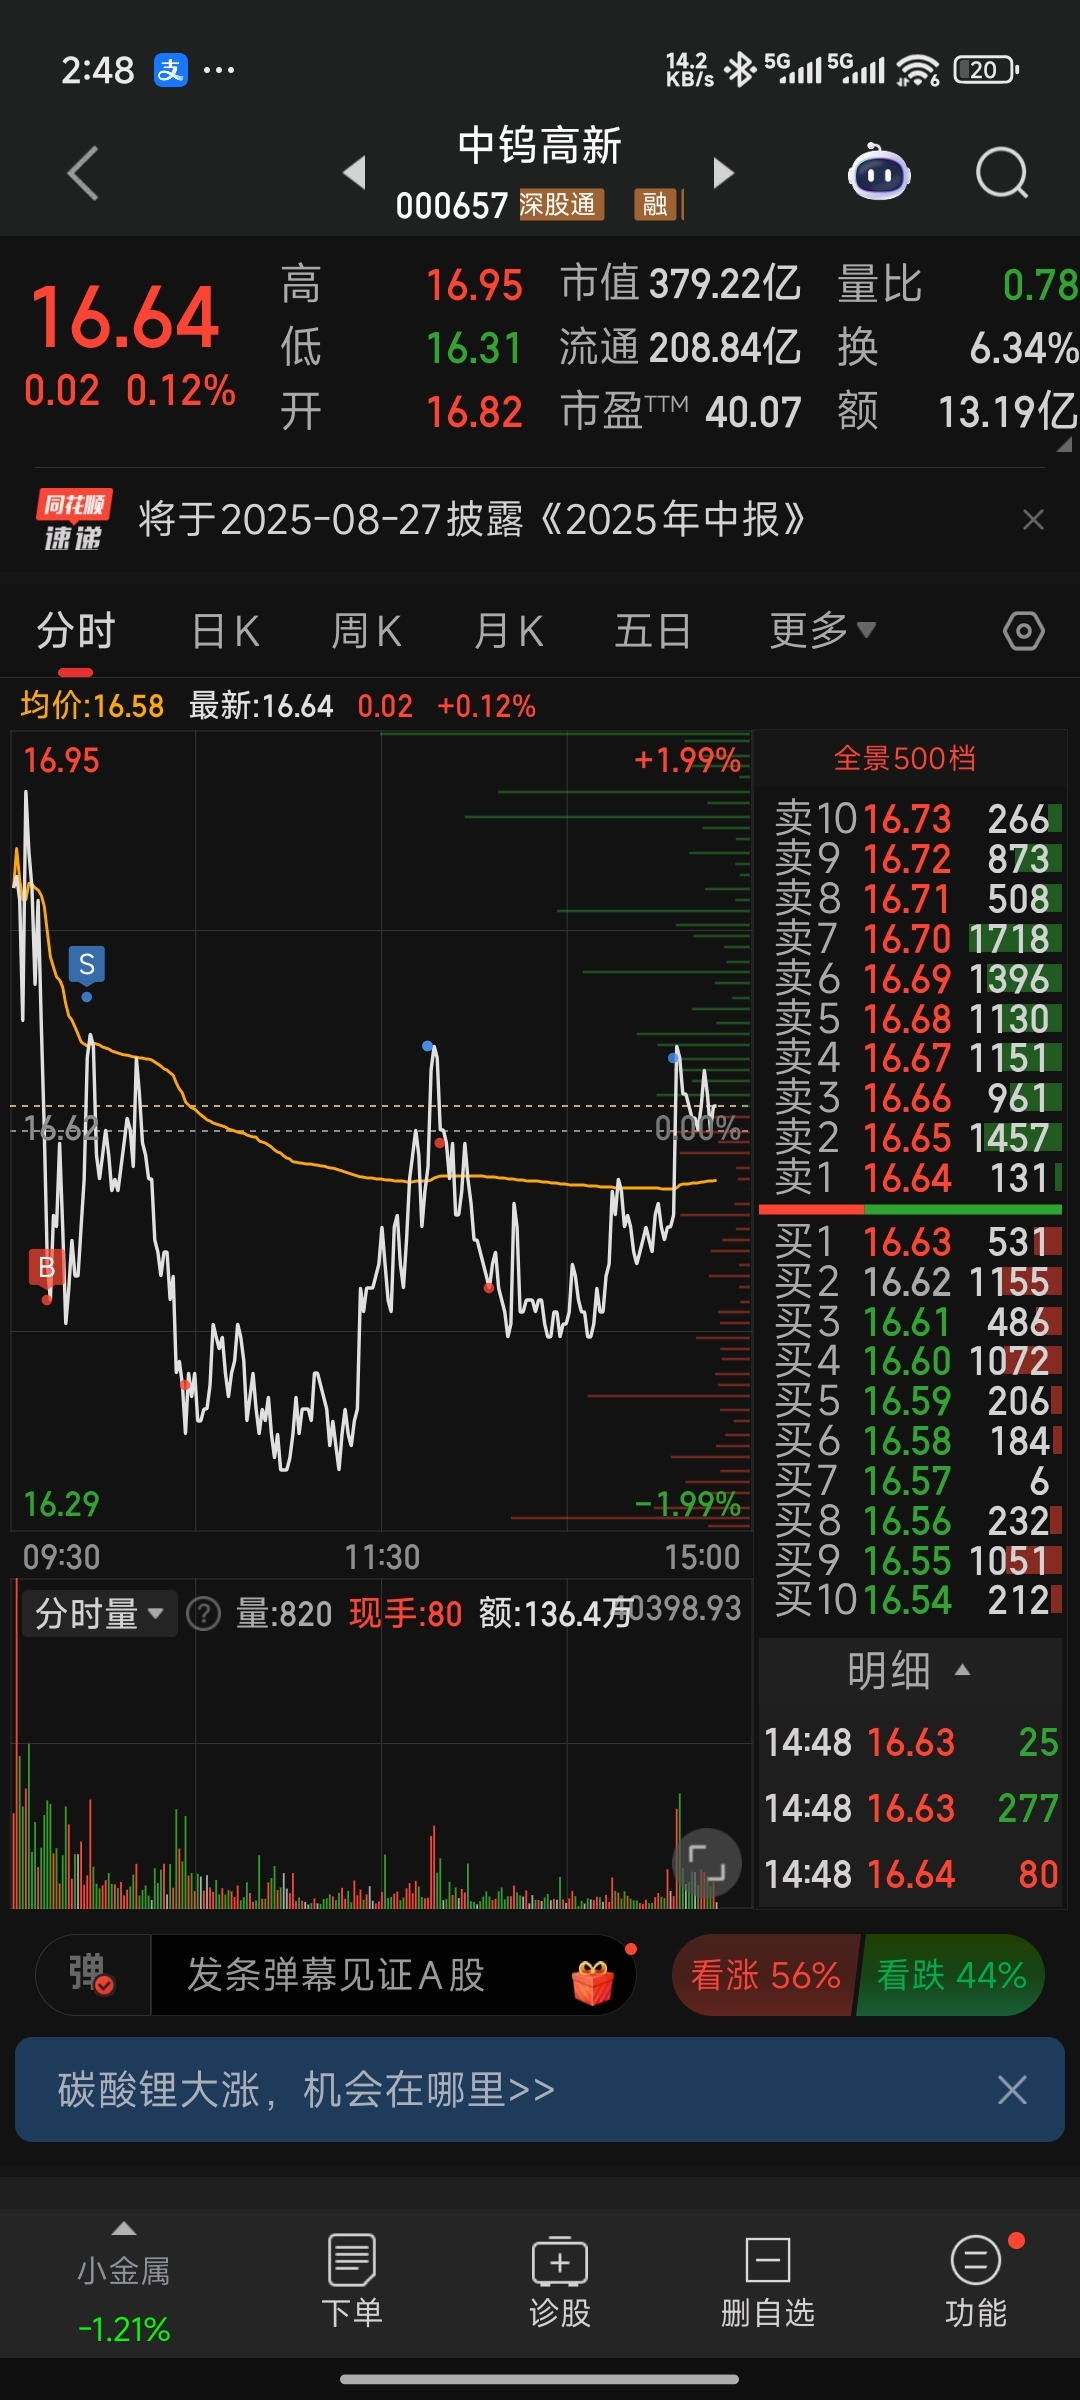
Task: Open 分时量 indicator dropdown
Action: tap(99, 1613)
